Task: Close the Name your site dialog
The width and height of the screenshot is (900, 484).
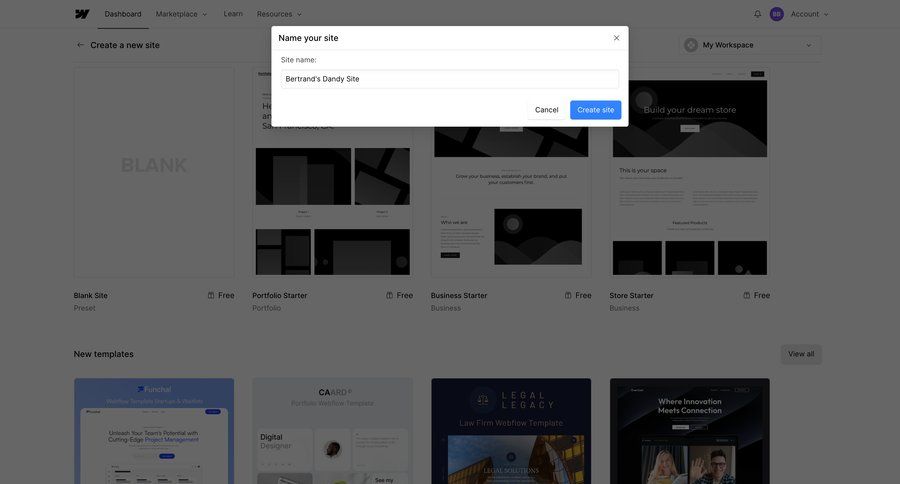Action: point(616,38)
